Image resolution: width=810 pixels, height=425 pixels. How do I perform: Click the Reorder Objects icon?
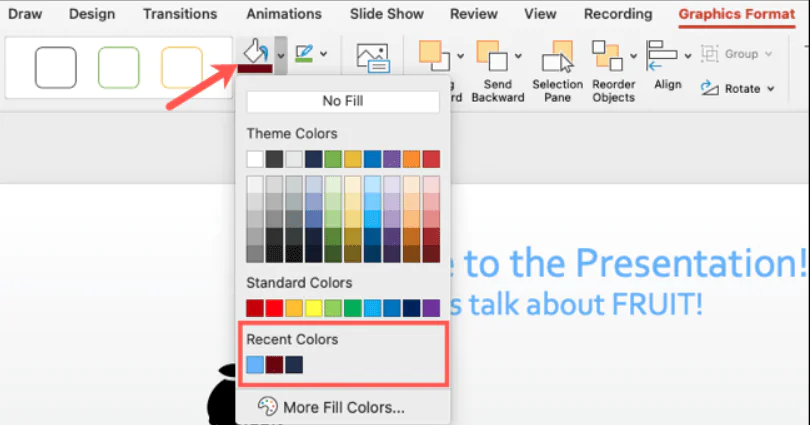pos(607,55)
